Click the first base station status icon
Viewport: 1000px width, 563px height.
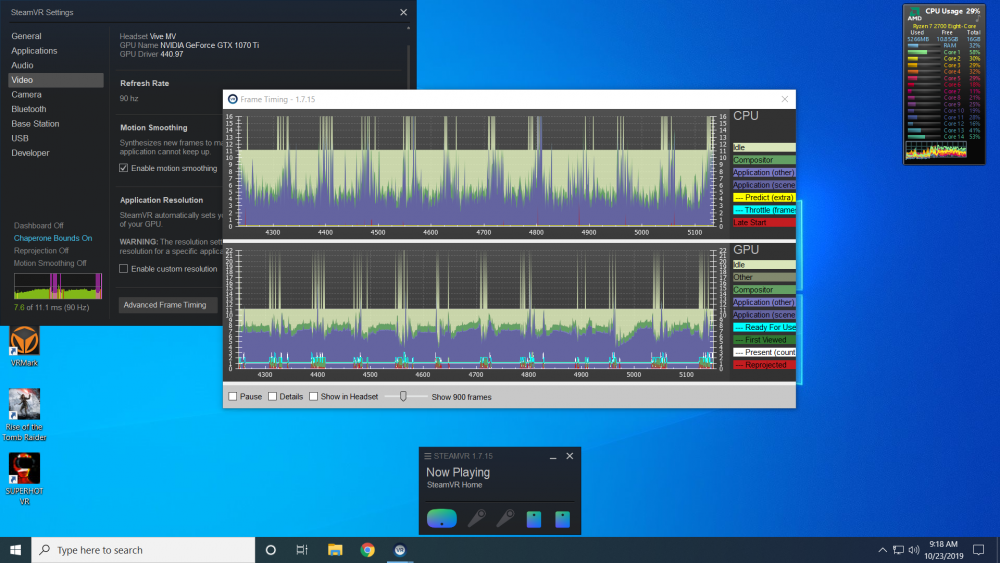534,519
